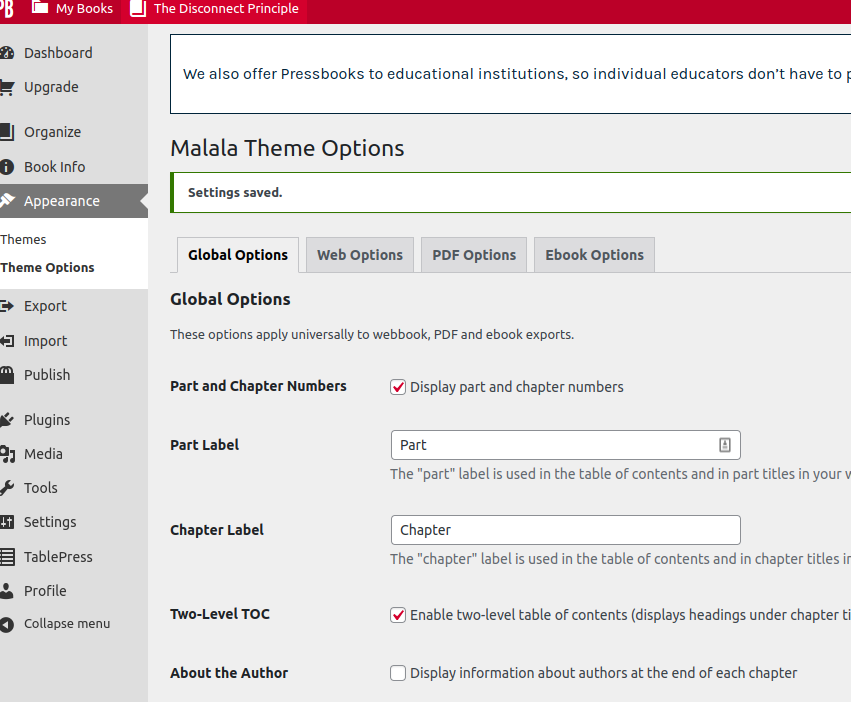851x702 pixels.
Task: Disable the two-level table of contents
Action: [x=398, y=615]
